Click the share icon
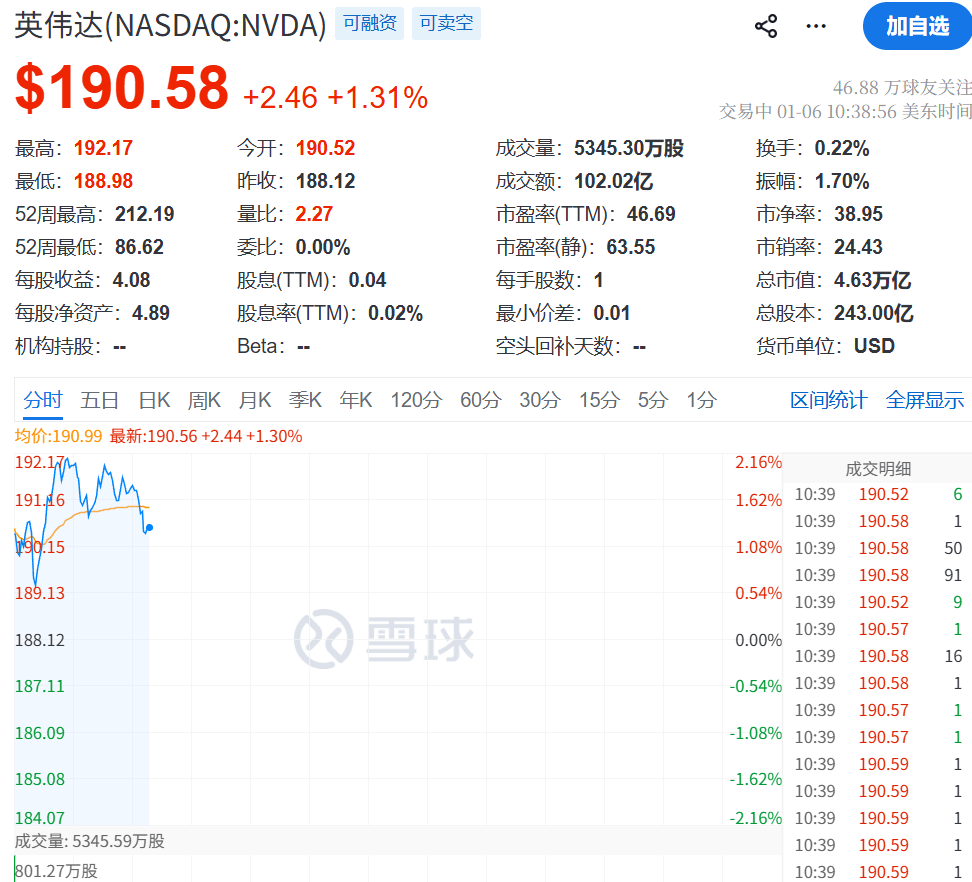 click(x=766, y=26)
